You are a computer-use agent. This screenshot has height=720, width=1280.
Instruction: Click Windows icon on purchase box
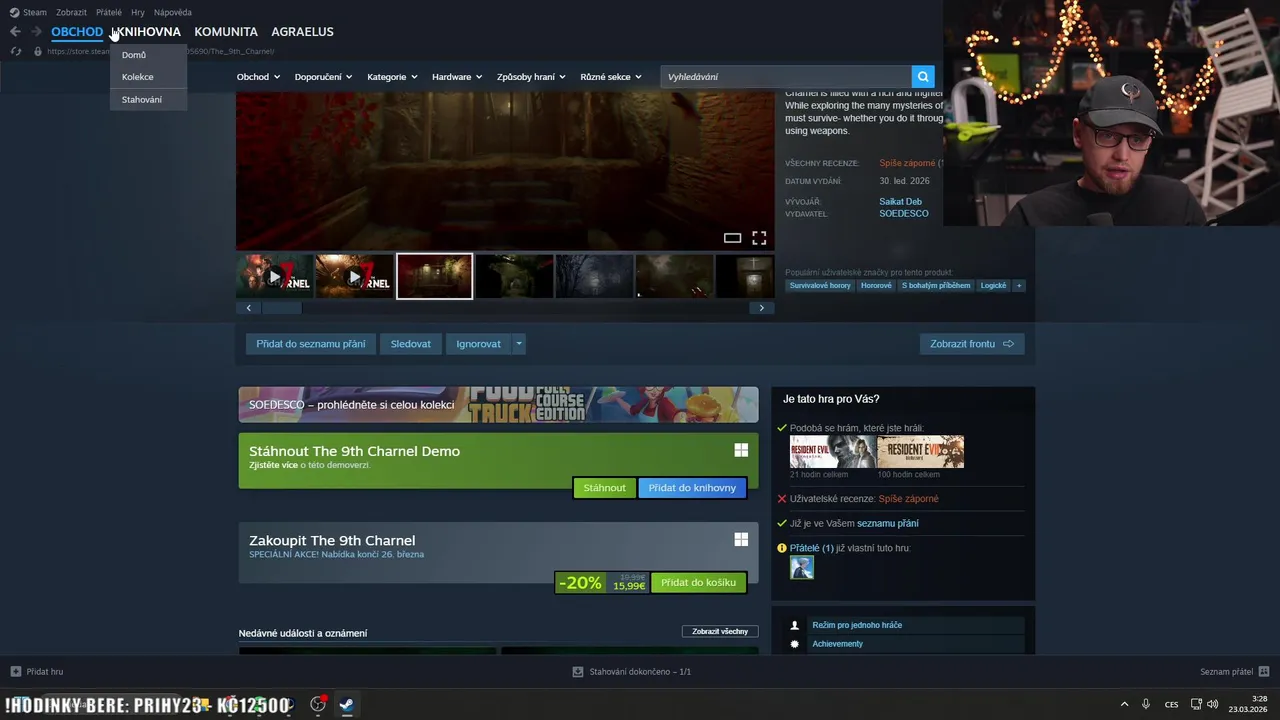click(x=741, y=540)
